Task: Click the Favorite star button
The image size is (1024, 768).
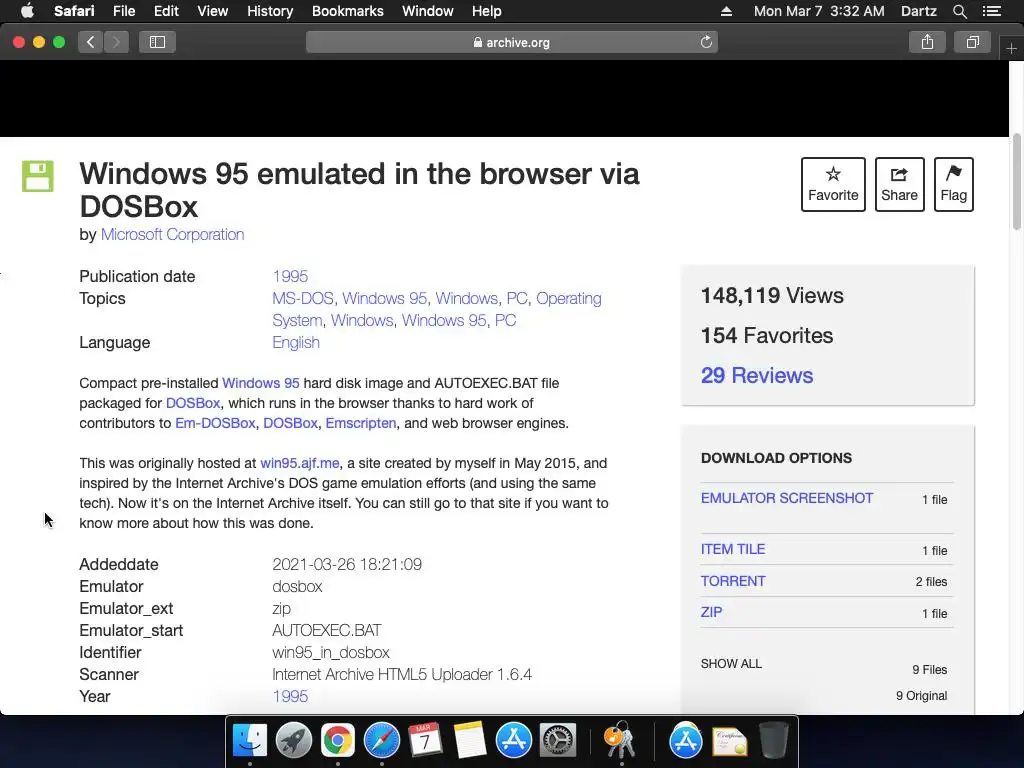Action: tap(833, 184)
